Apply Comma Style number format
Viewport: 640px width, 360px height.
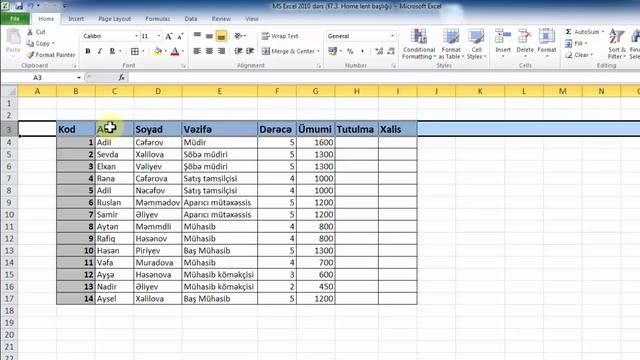(362, 51)
